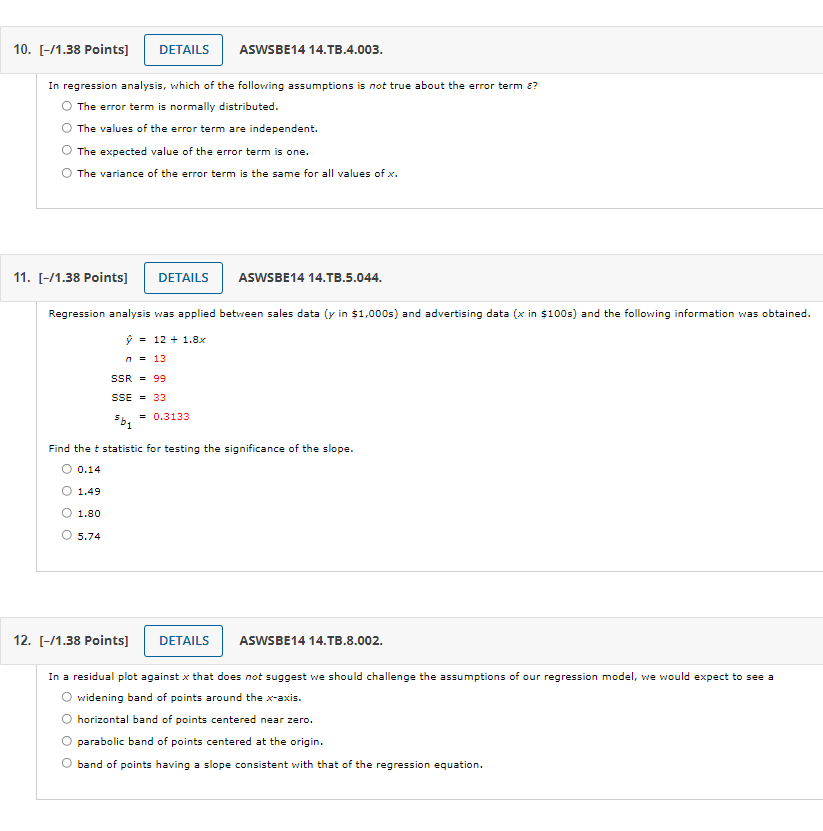Pick 'variance of the error term is the same'
The height and width of the screenshot is (831, 823).
66,173
